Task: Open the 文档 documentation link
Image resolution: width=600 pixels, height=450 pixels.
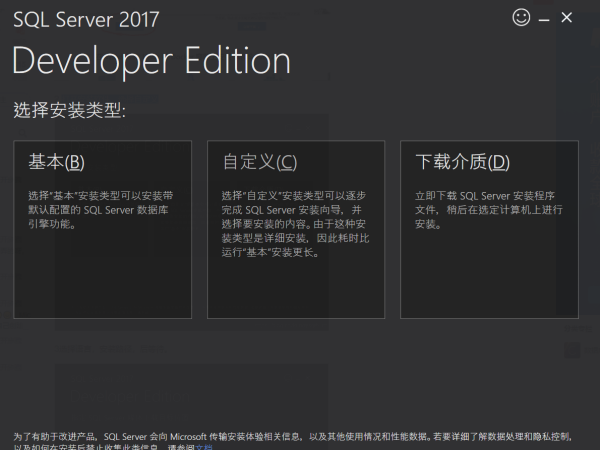Action: click(x=204, y=447)
